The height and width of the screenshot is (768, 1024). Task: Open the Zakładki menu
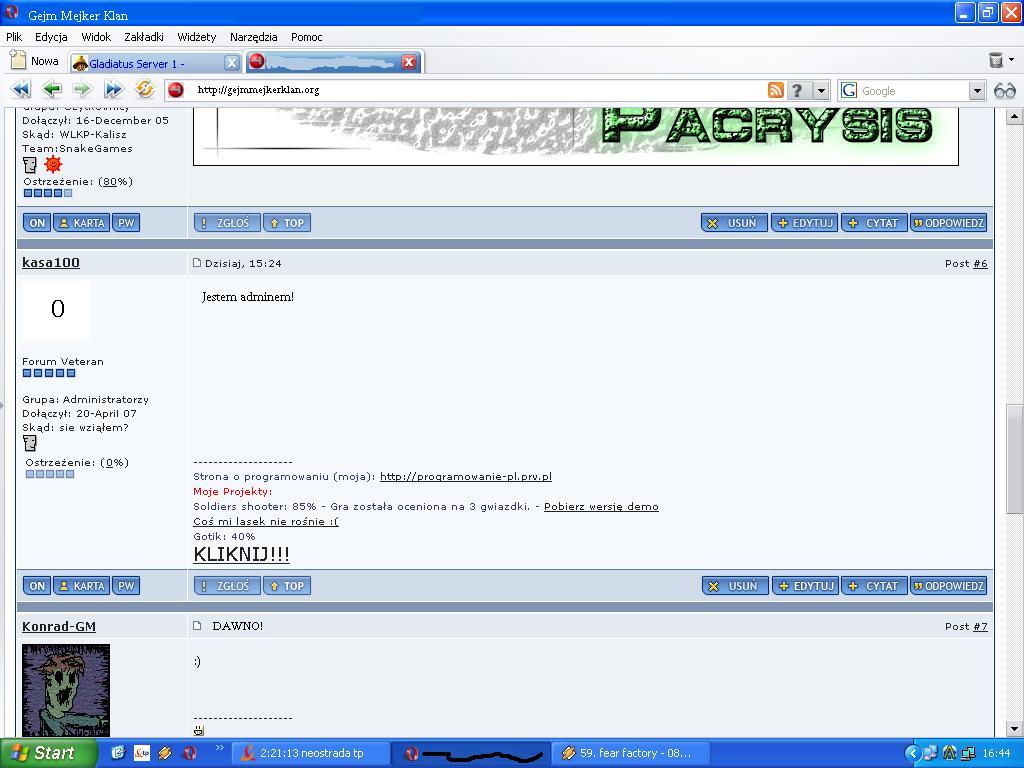pos(144,37)
